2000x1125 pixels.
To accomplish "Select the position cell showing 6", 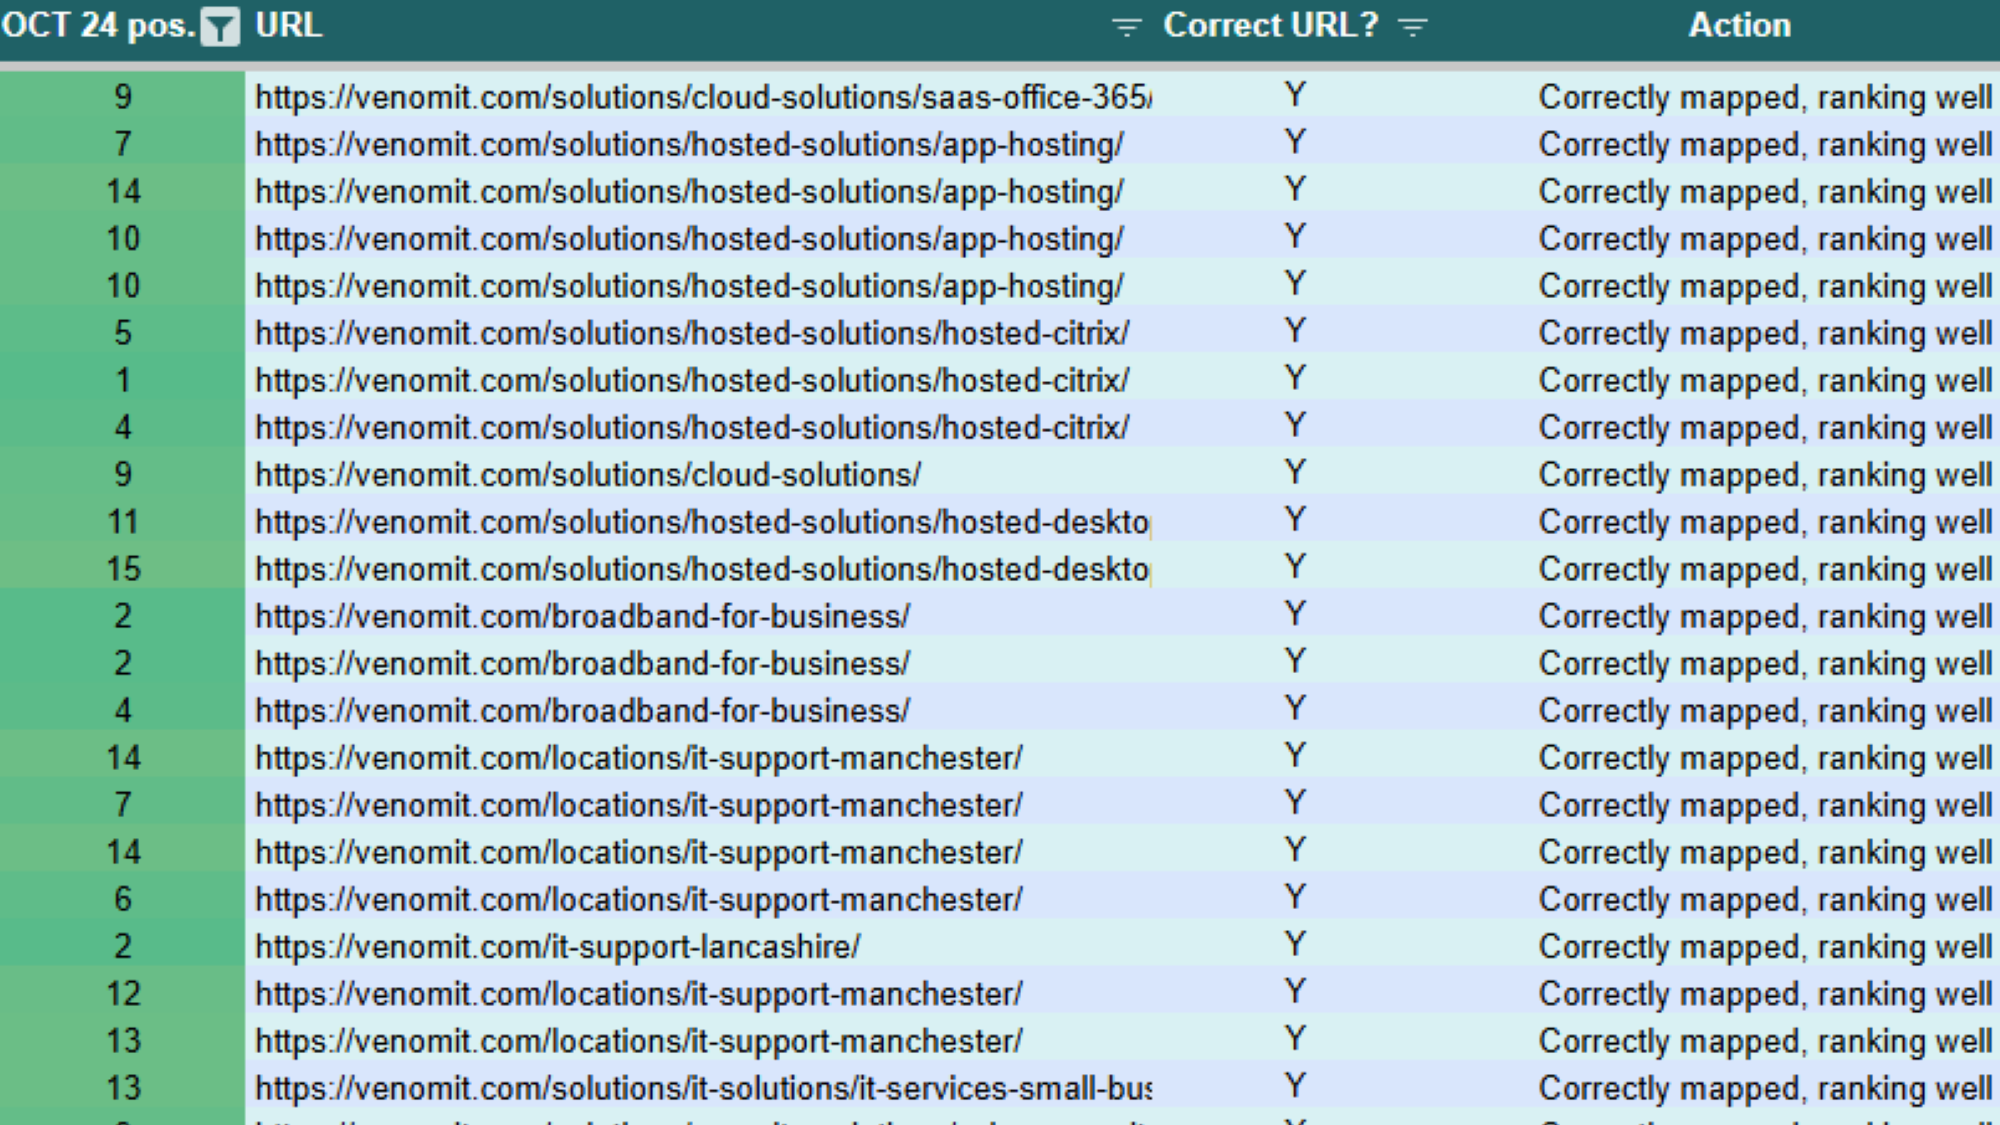I will pyautogui.click(x=123, y=899).
